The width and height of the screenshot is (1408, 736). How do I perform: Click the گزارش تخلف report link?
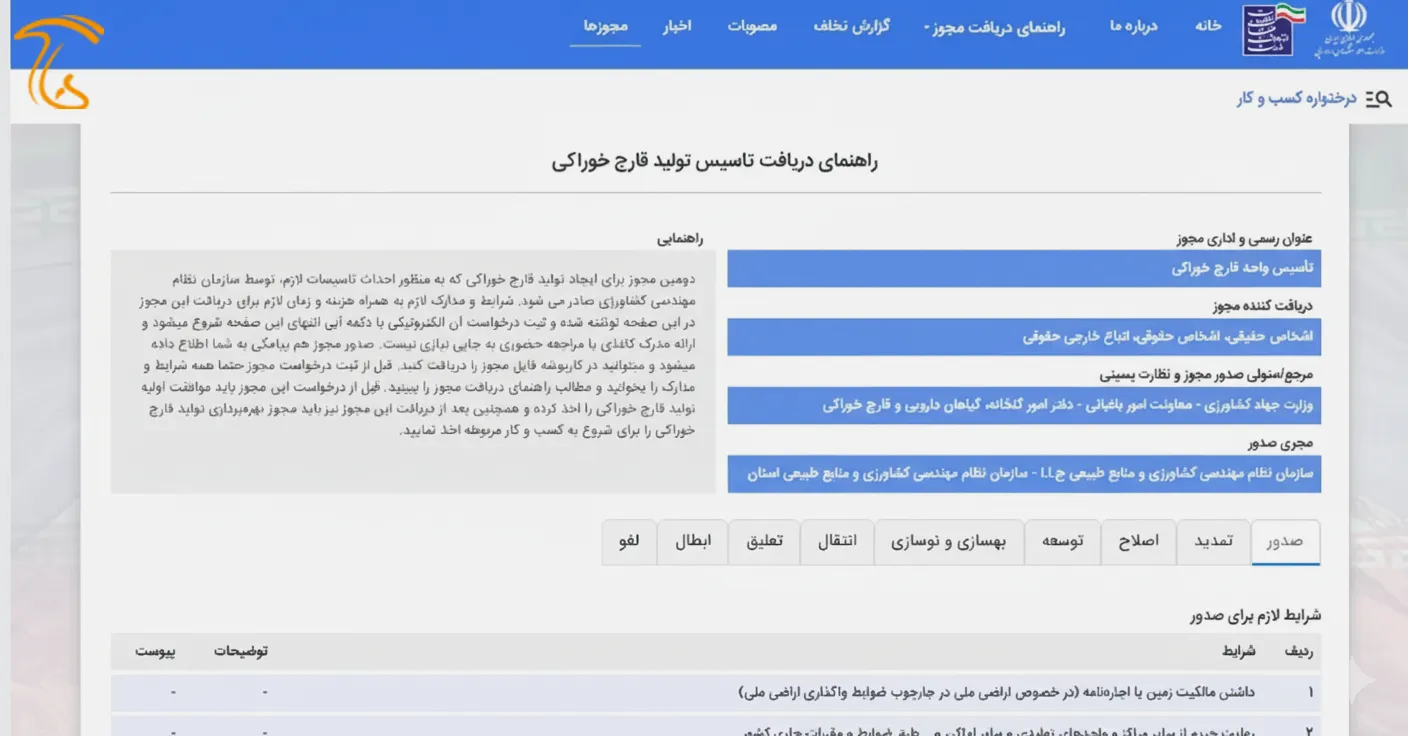pos(851,27)
